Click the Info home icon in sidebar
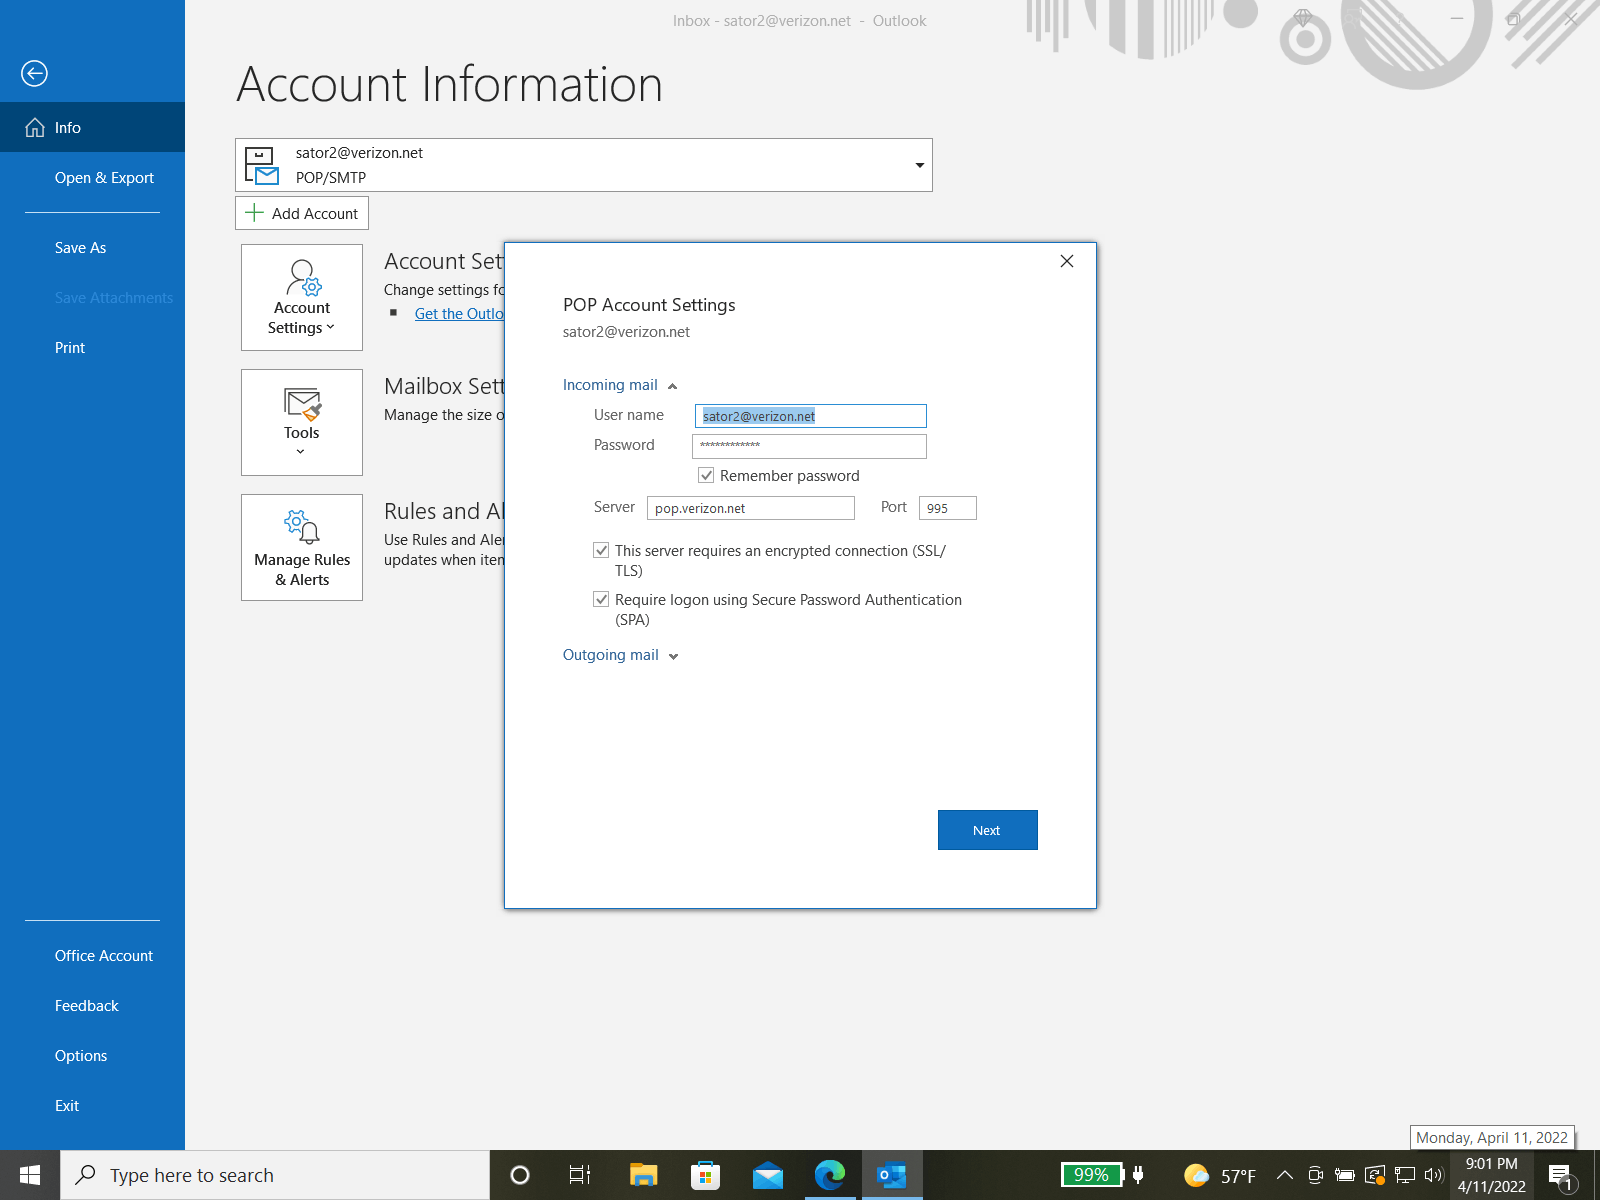The width and height of the screenshot is (1600, 1200). 35,127
